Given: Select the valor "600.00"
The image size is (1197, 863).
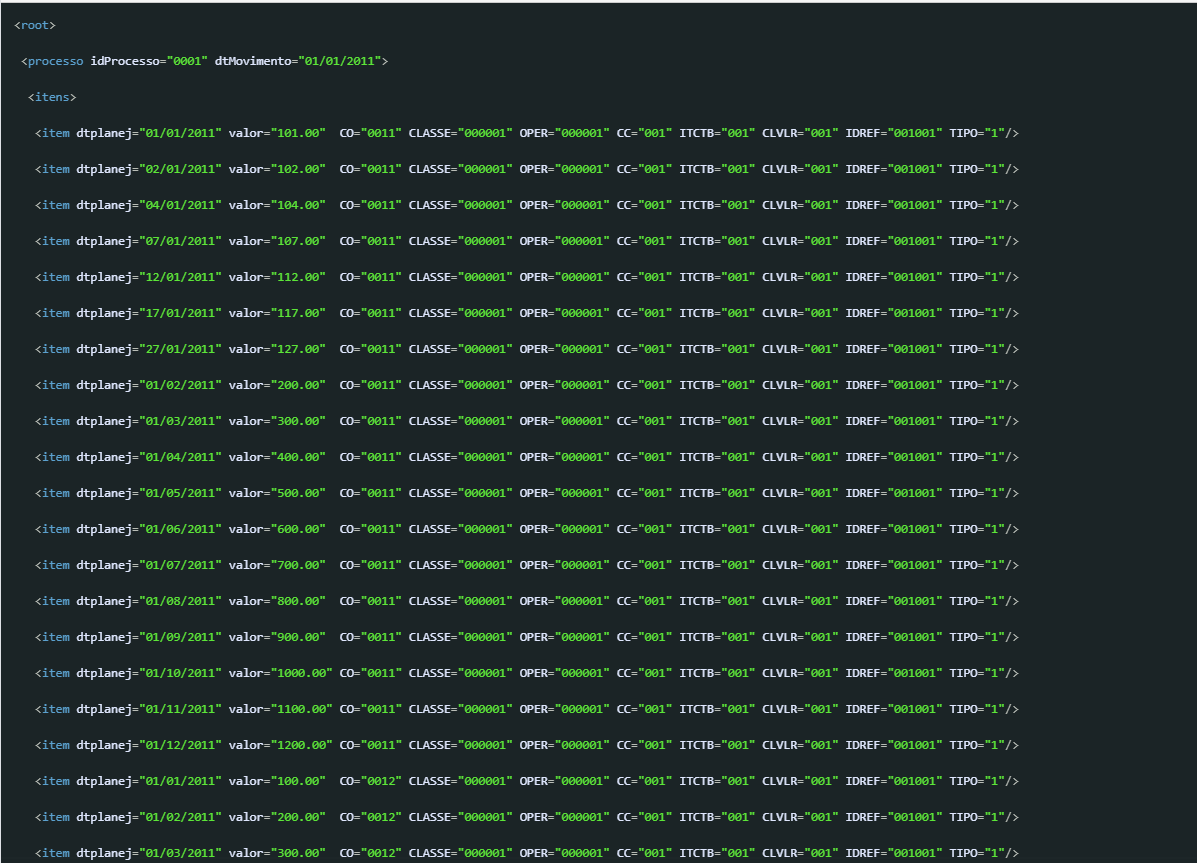Looking at the screenshot, I should (x=298, y=528).
